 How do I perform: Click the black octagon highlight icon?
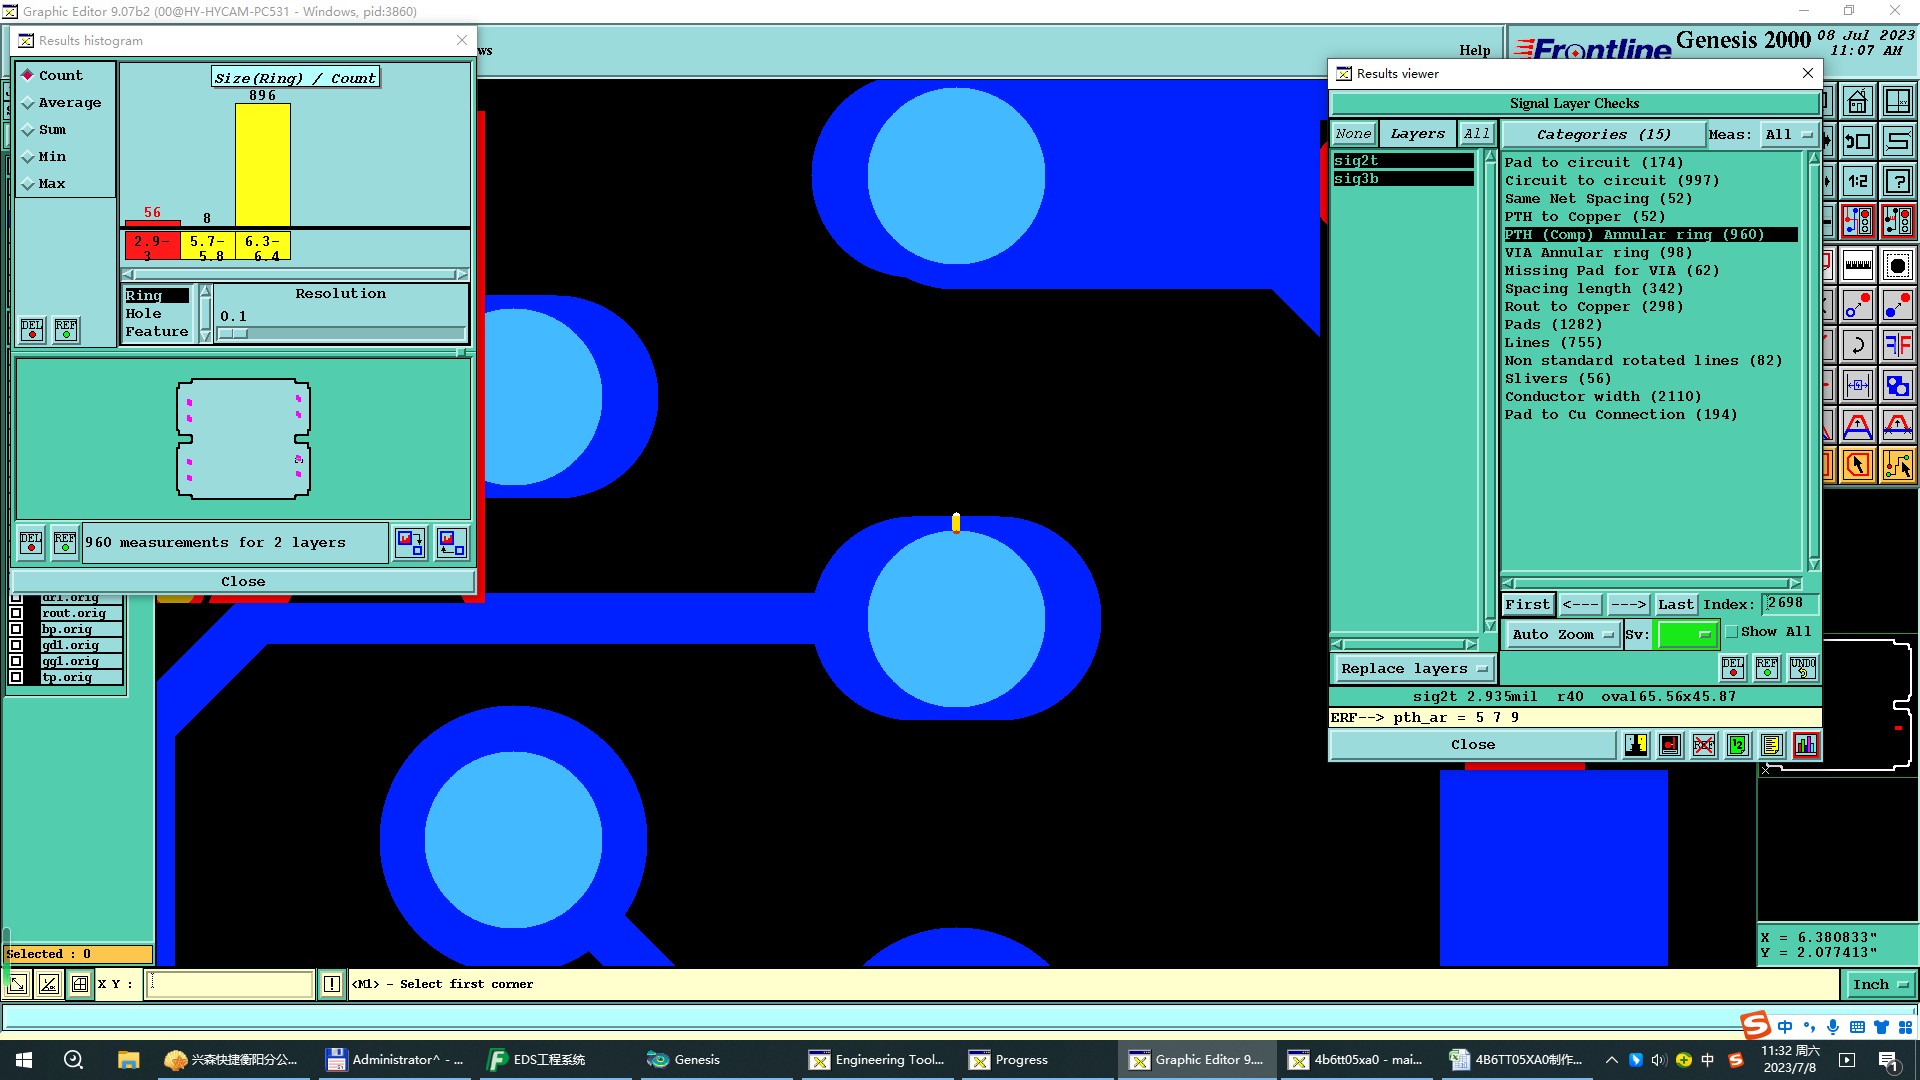tap(1897, 265)
